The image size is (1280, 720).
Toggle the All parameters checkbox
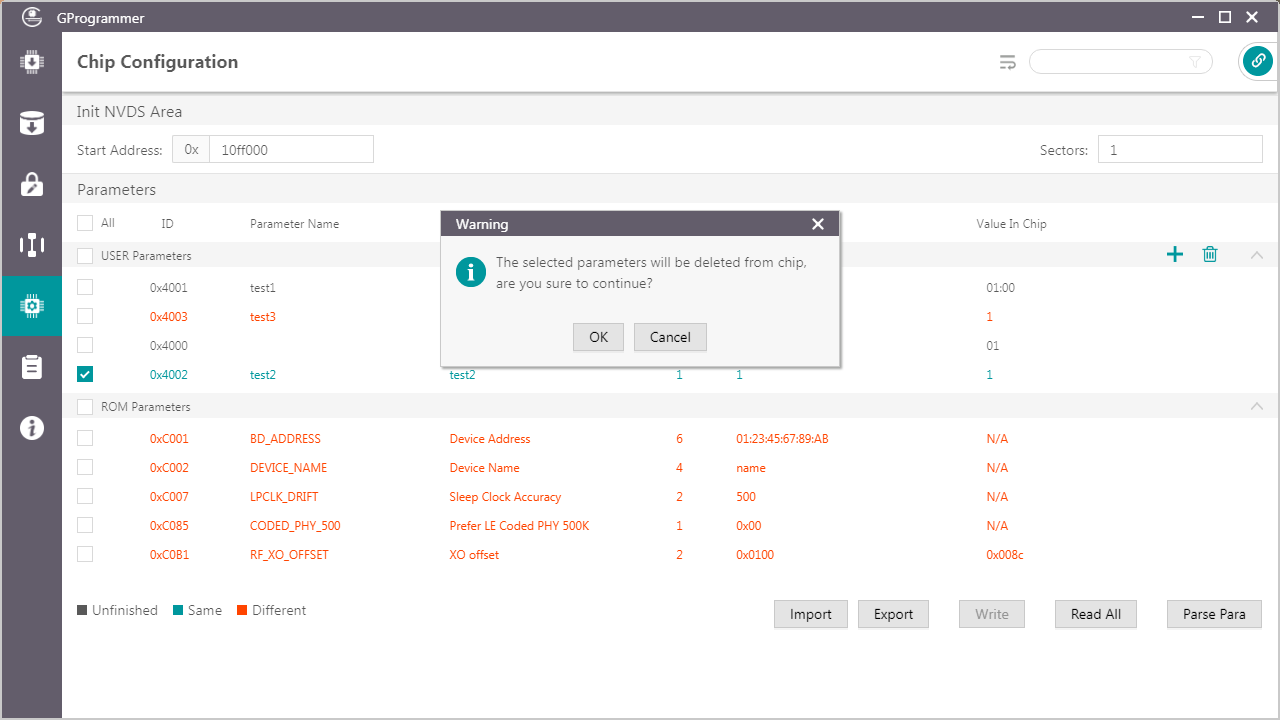[85, 223]
